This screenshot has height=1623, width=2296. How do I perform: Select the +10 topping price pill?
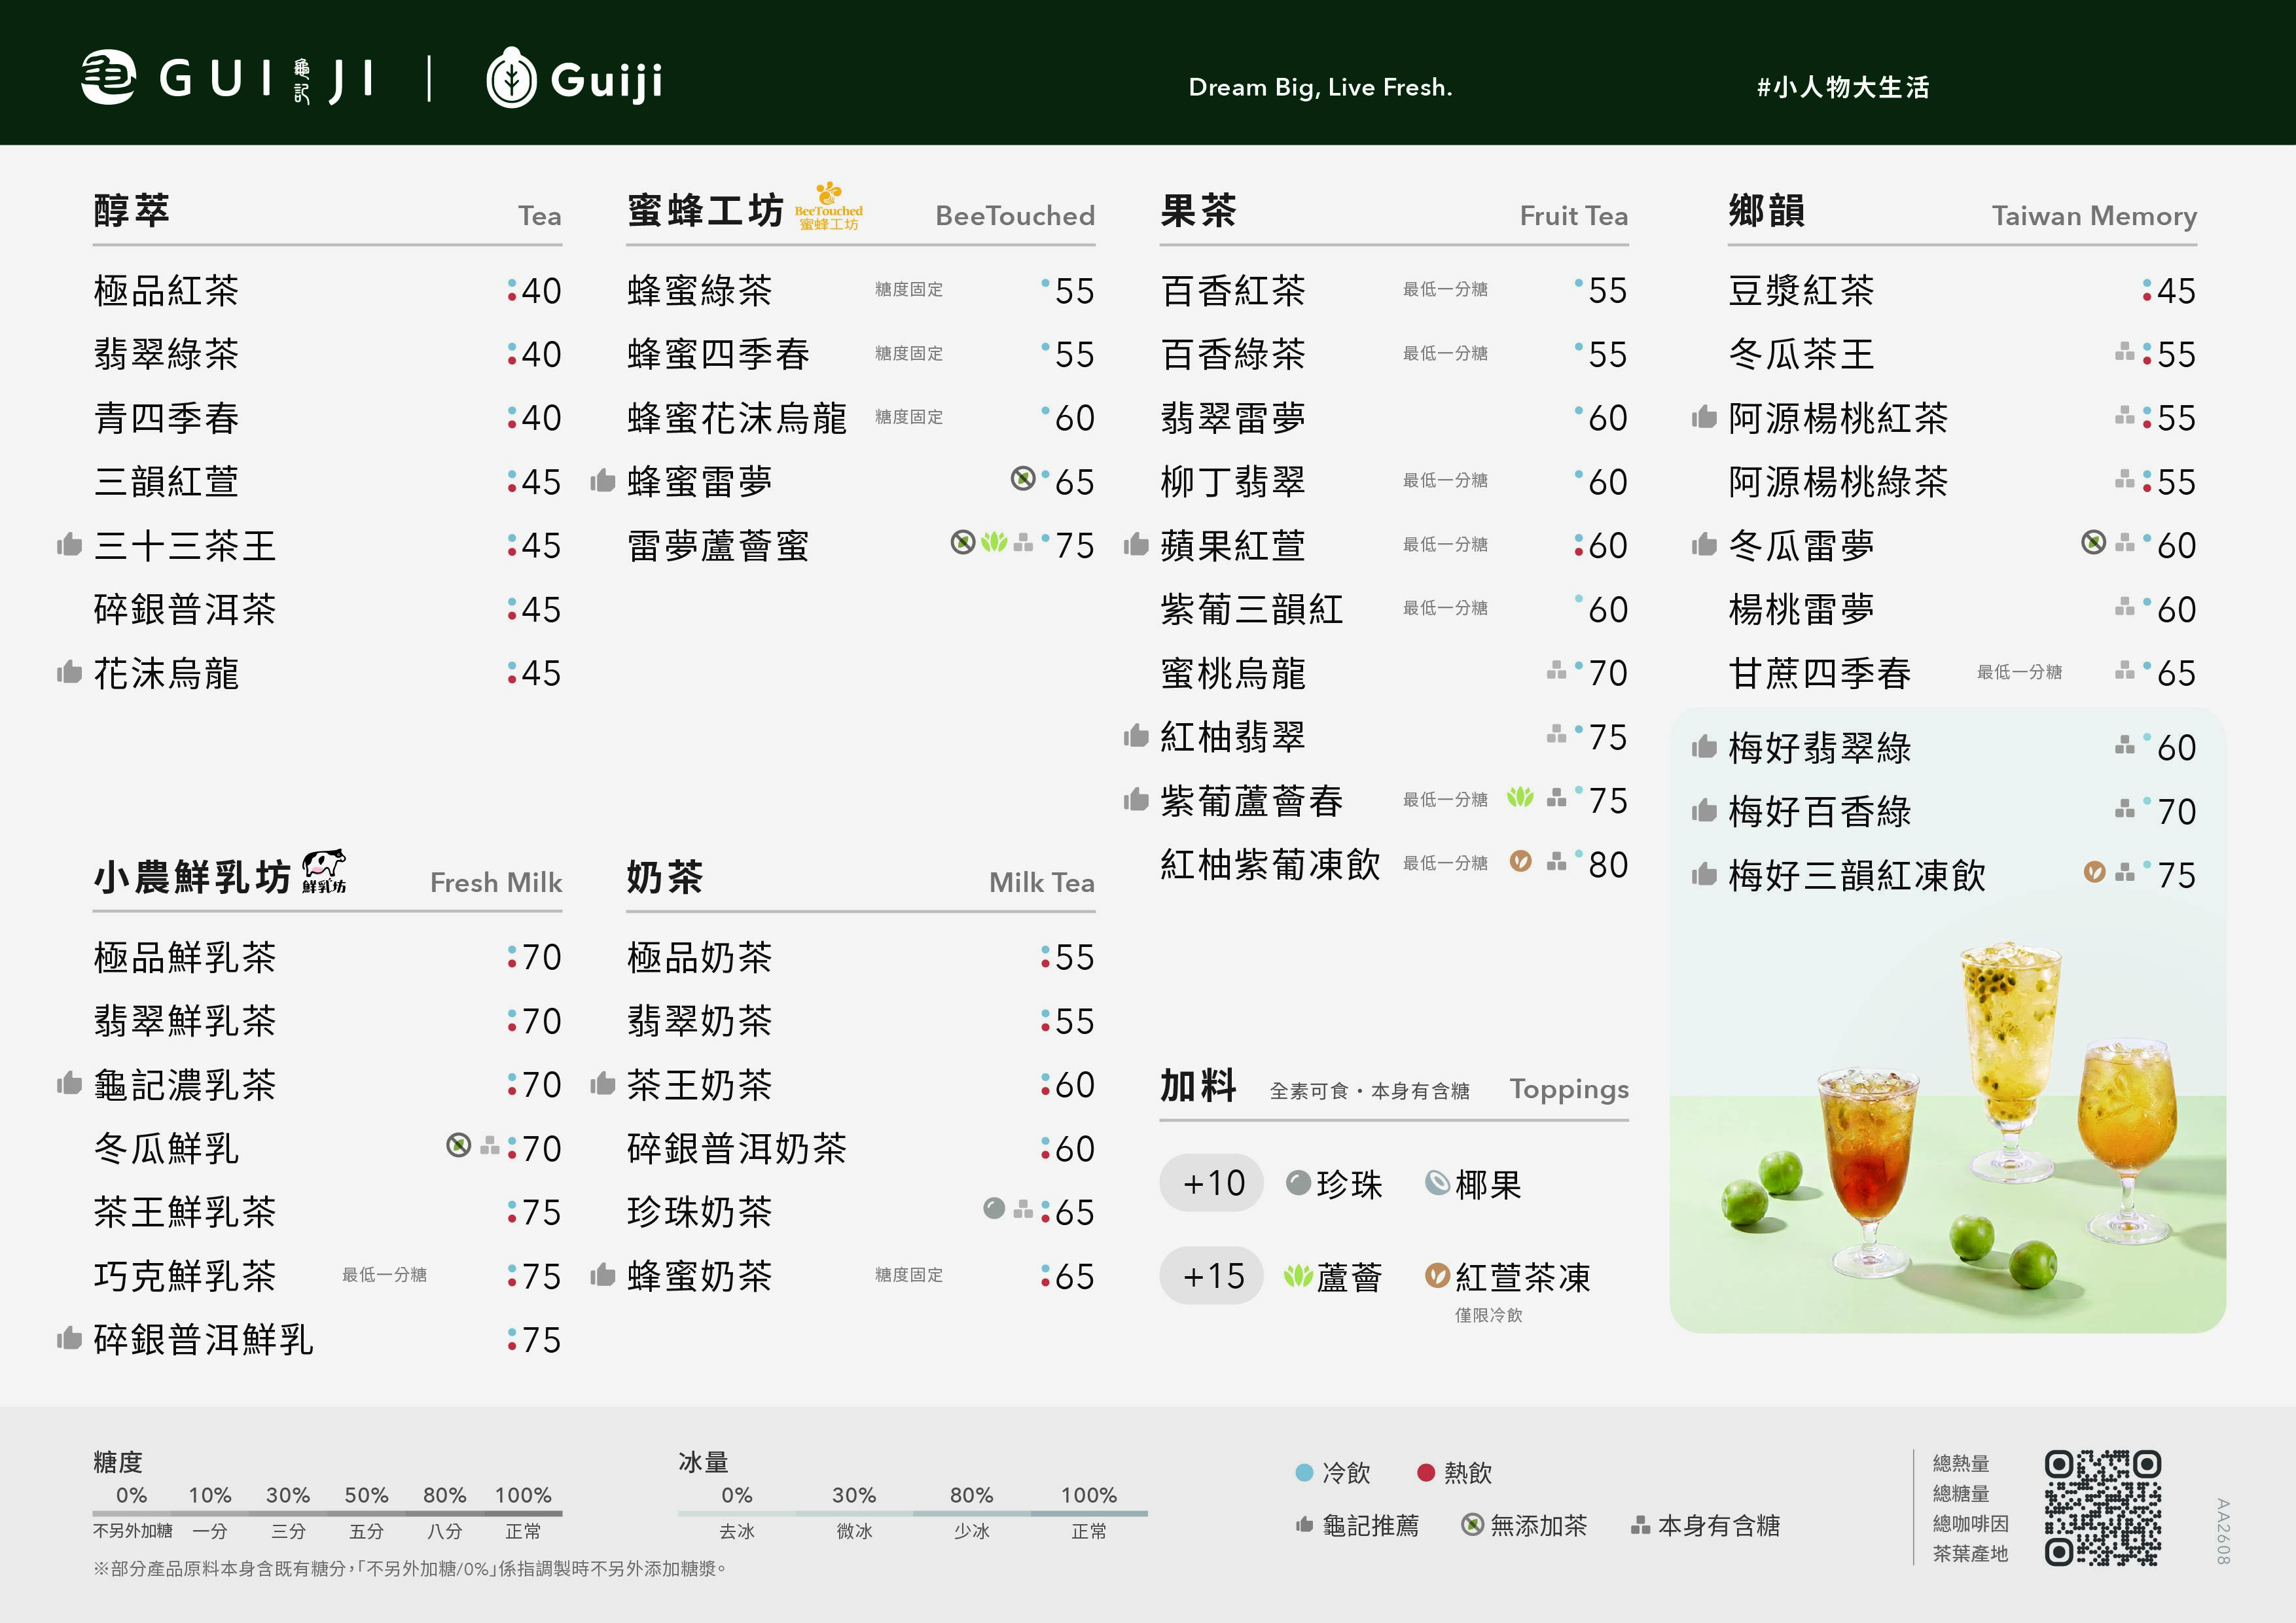pyautogui.click(x=1212, y=1183)
